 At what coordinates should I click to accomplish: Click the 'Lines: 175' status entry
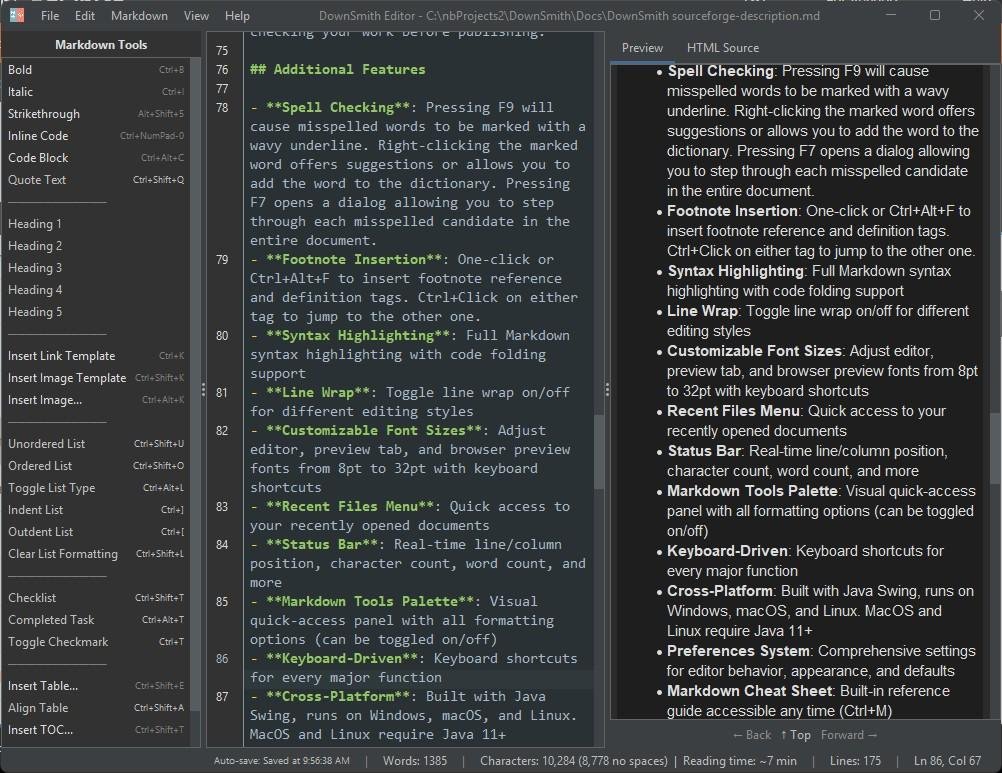pyautogui.click(x=855, y=761)
